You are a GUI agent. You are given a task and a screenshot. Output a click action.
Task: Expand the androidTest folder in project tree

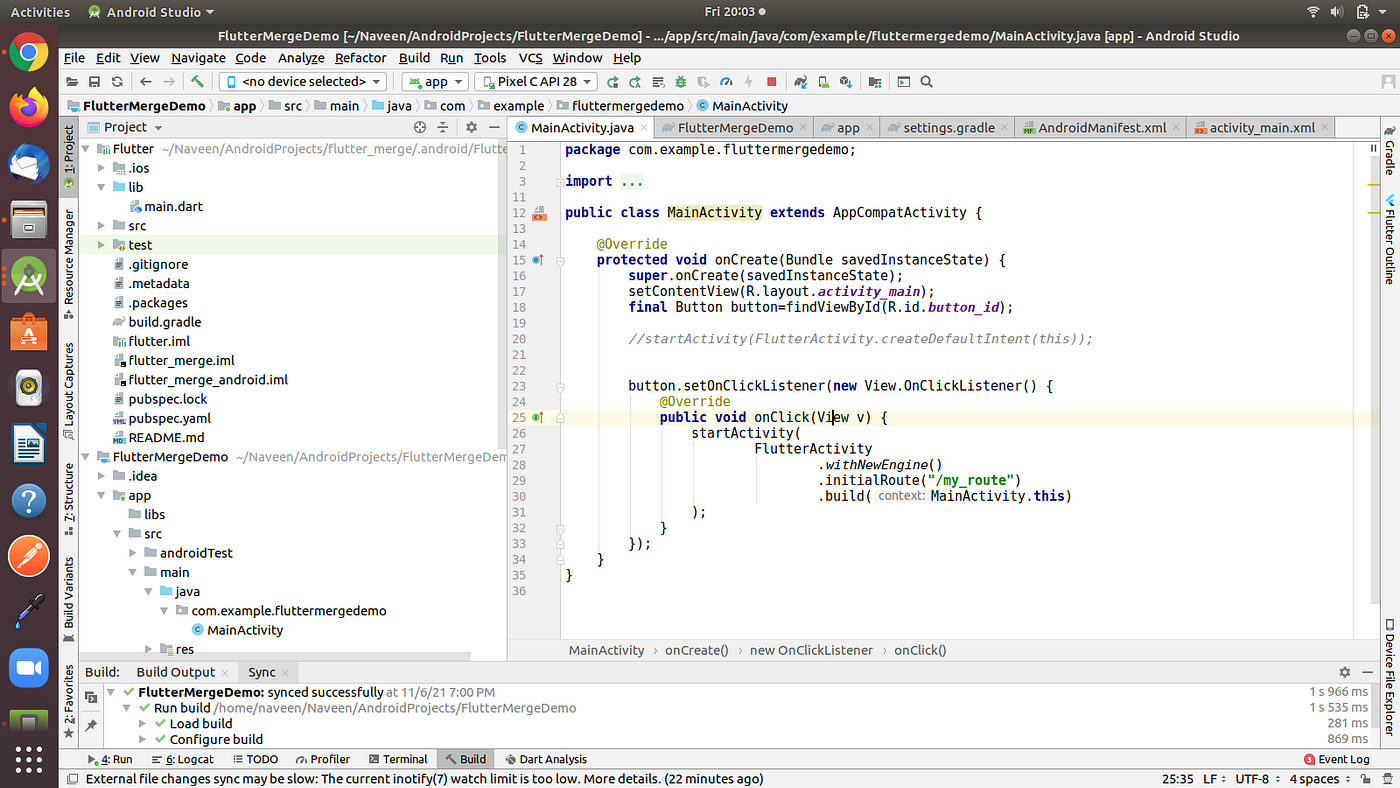click(134, 553)
